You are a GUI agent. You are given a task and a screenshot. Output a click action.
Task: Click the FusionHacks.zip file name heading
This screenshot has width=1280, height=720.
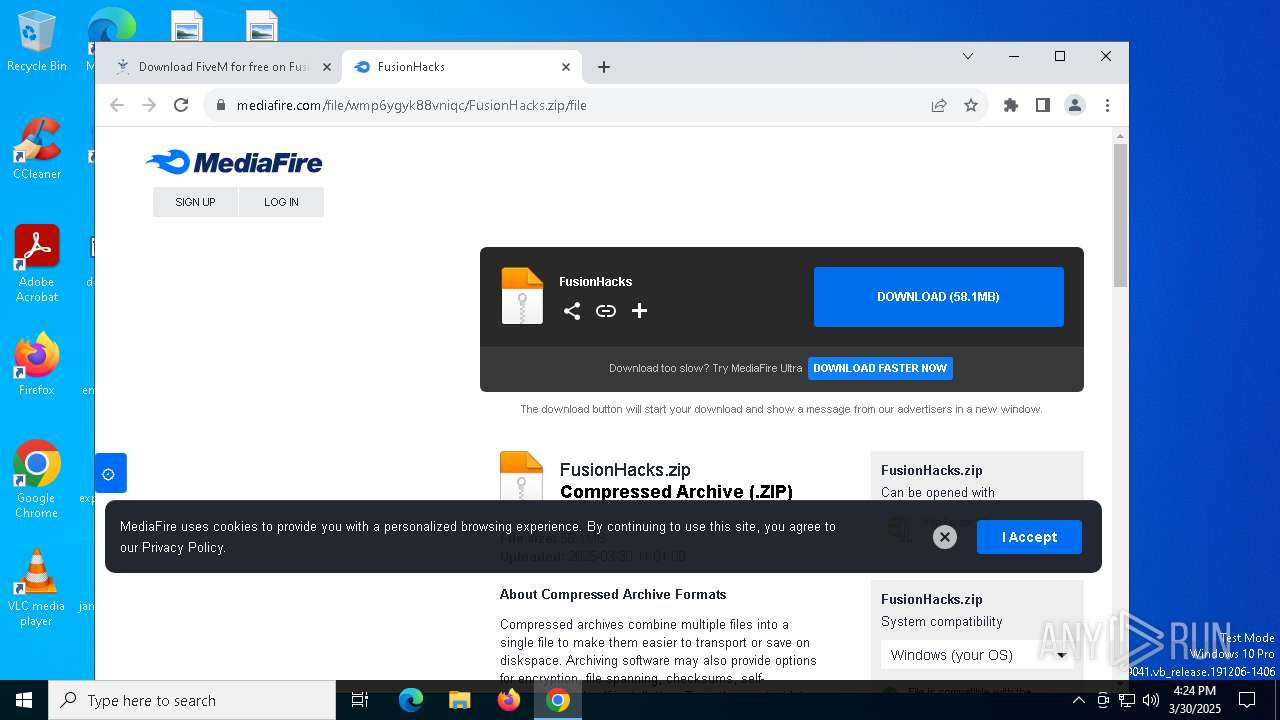[x=625, y=470]
